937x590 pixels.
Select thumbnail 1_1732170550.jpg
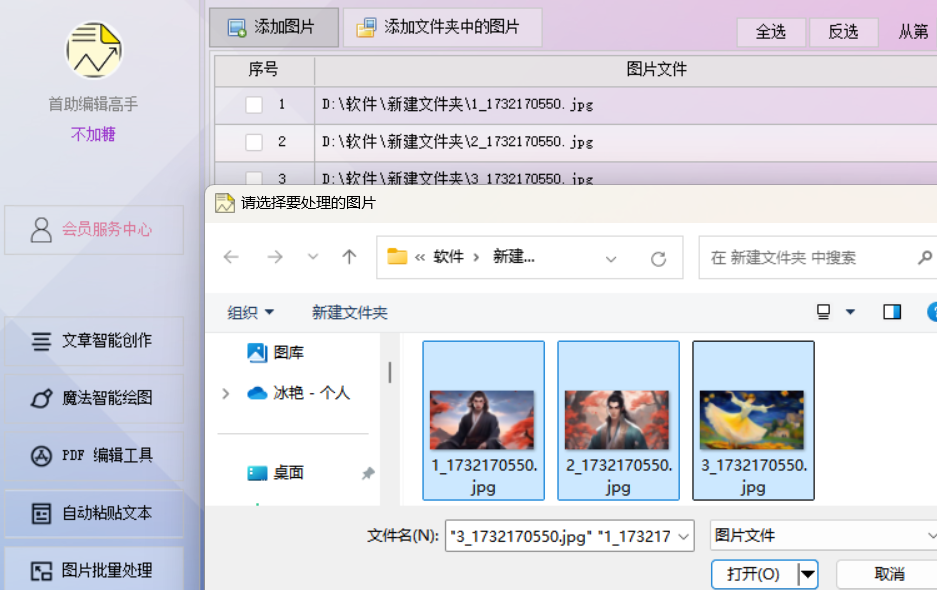pyautogui.click(x=483, y=420)
